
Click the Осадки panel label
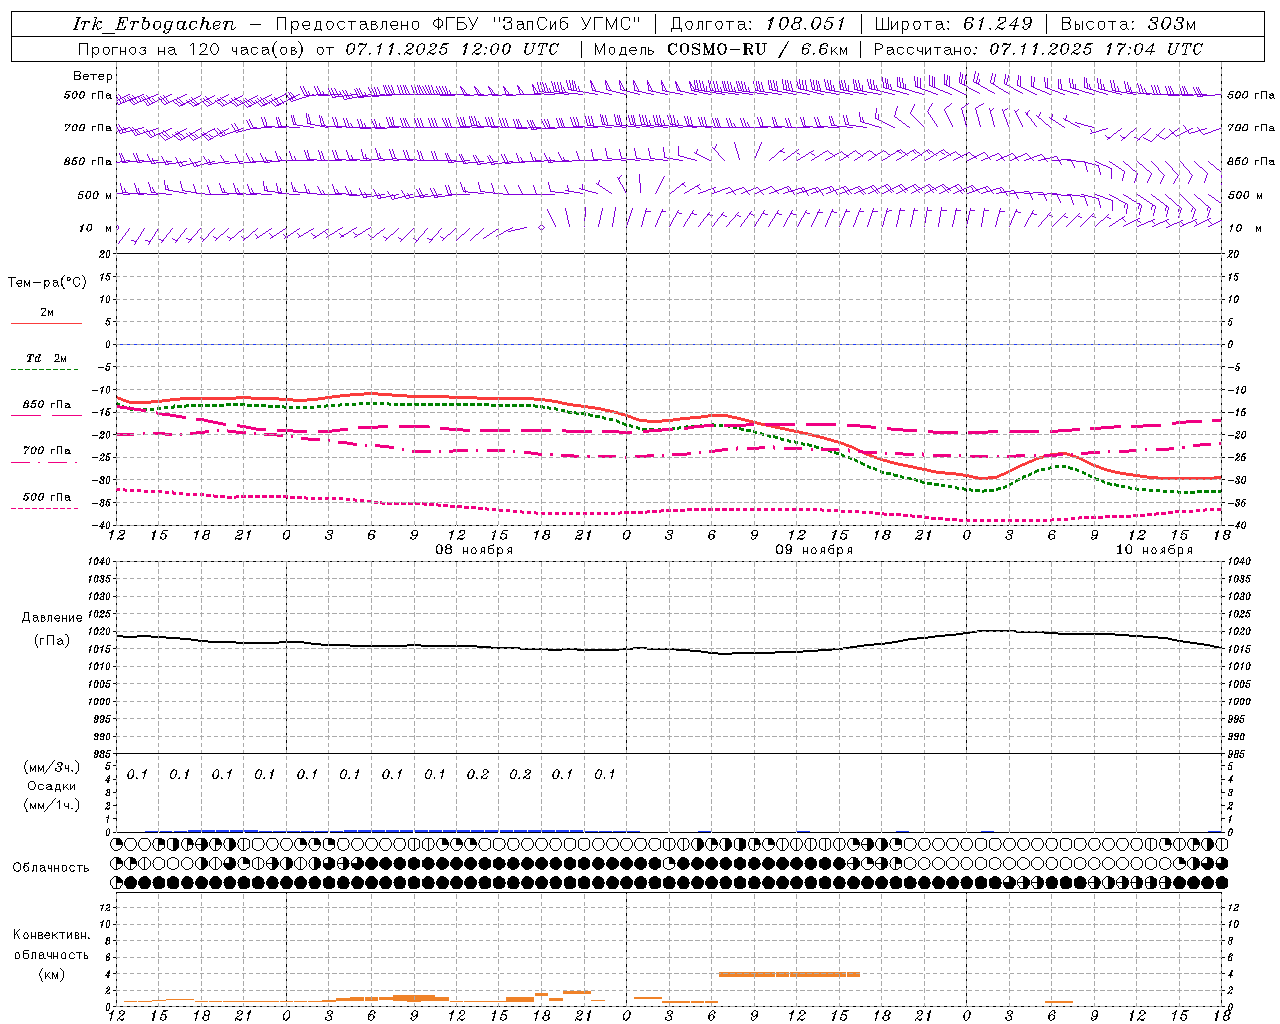(52, 787)
